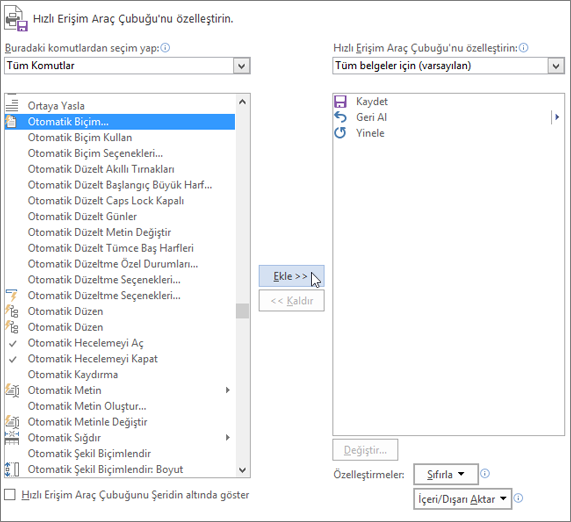Select Otomatik Düzelt Günler command
Viewport: 571px width, 522px height.
click(120, 216)
